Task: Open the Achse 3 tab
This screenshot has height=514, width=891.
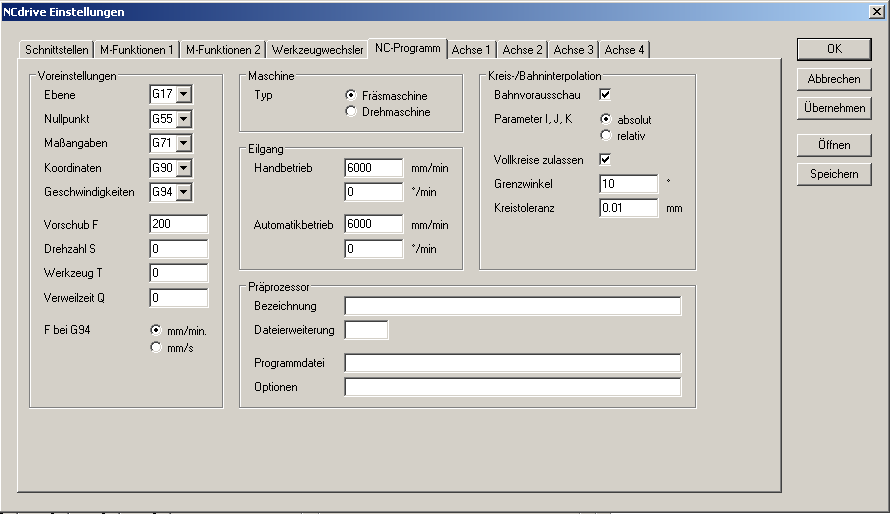Action: [x=573, y=50]
